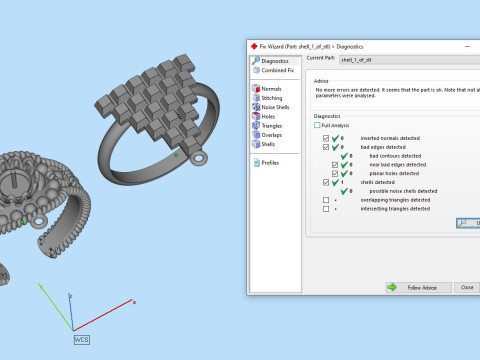Click green checkmark beside inverted normals
The height and width of the screenshot is (360, 480).
point(335,138)
